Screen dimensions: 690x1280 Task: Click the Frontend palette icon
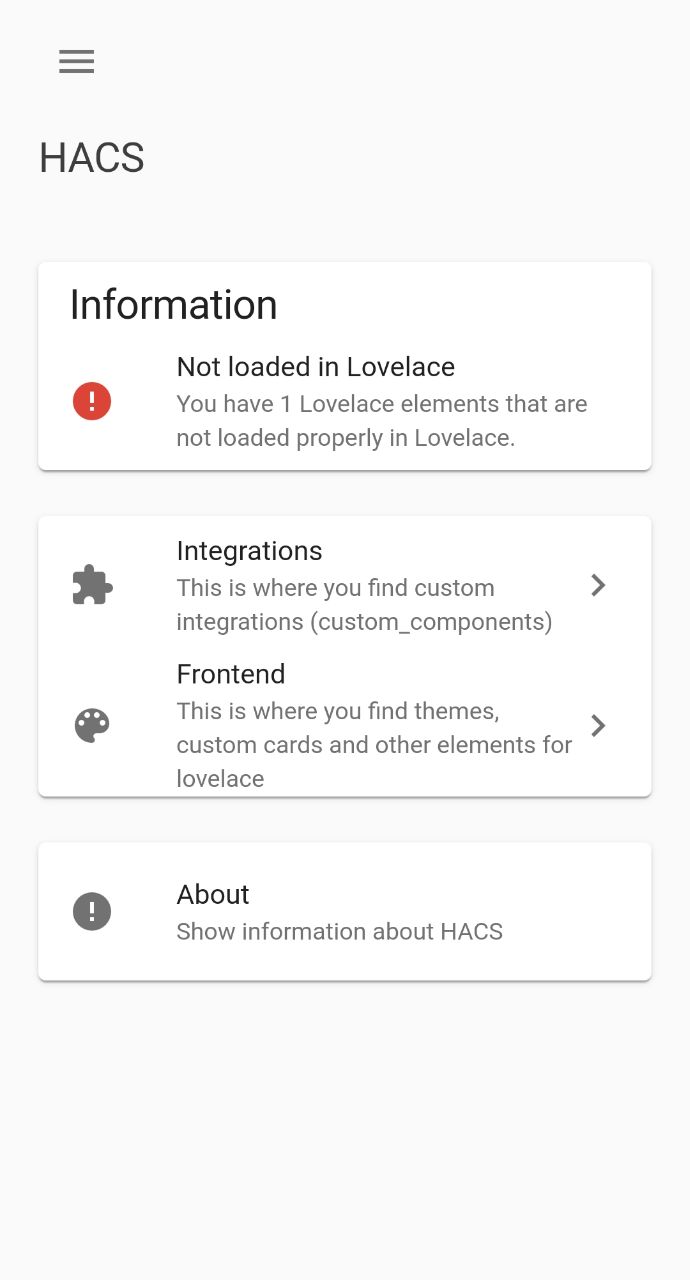92,725
